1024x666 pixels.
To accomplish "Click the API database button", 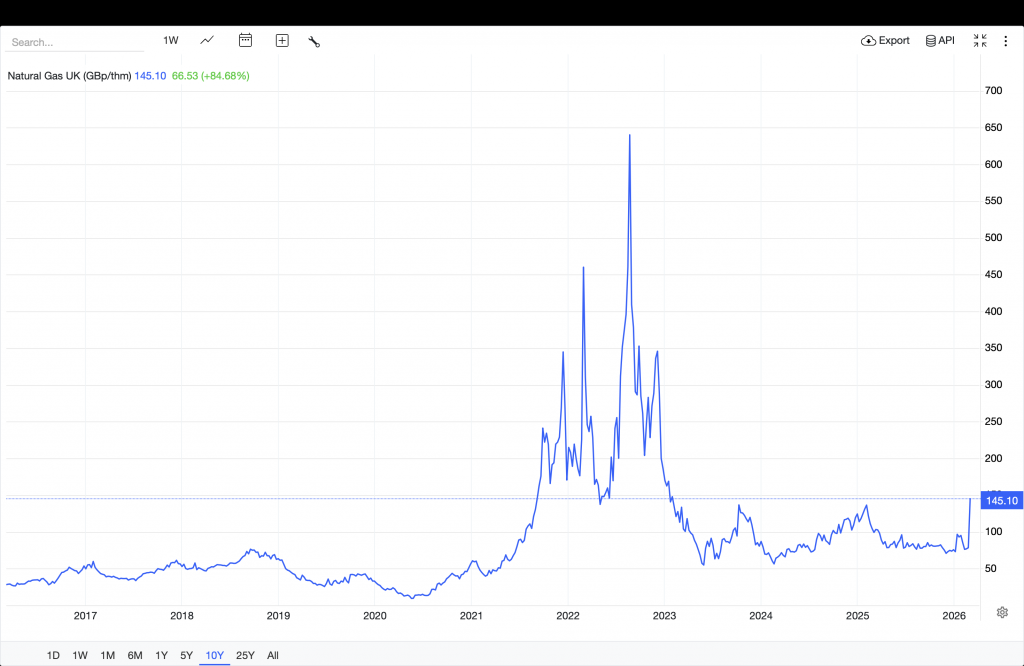I will 940,41.
